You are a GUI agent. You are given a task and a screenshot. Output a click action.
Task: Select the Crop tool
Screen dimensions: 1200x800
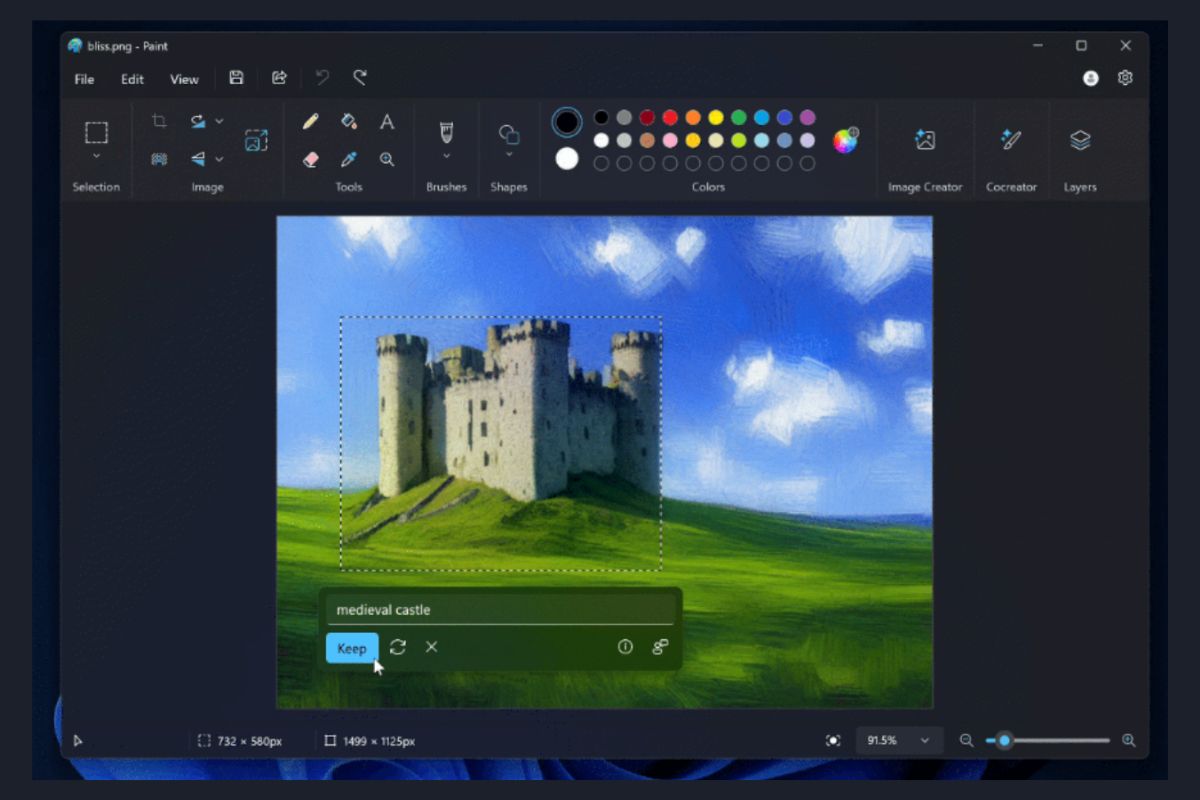(x=159, y=121)
